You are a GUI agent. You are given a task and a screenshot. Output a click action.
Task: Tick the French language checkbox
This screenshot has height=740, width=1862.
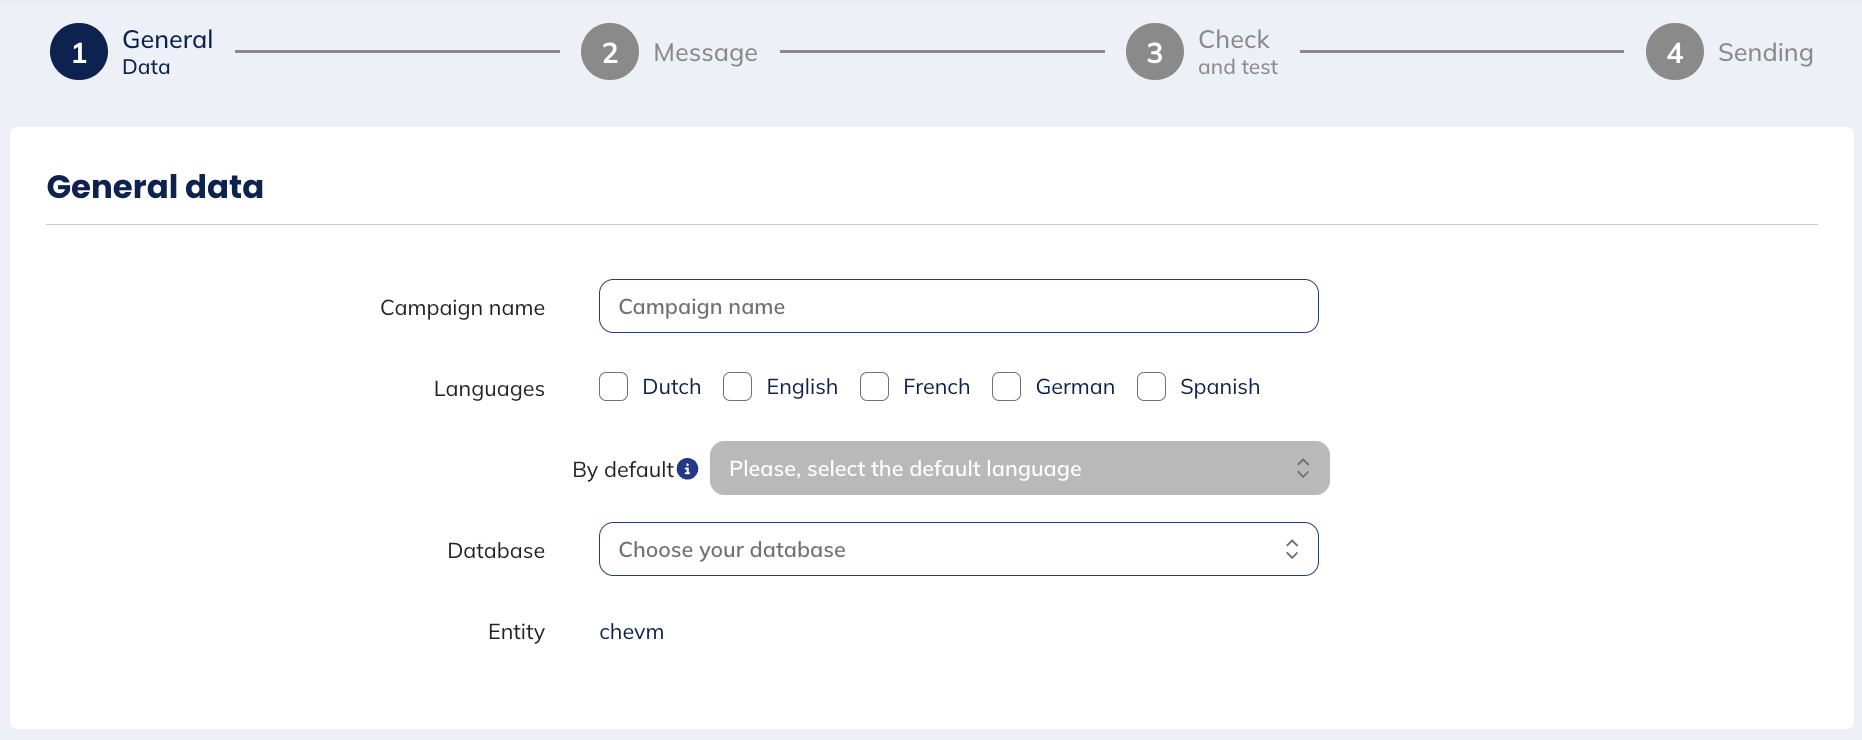pos(875,387)
